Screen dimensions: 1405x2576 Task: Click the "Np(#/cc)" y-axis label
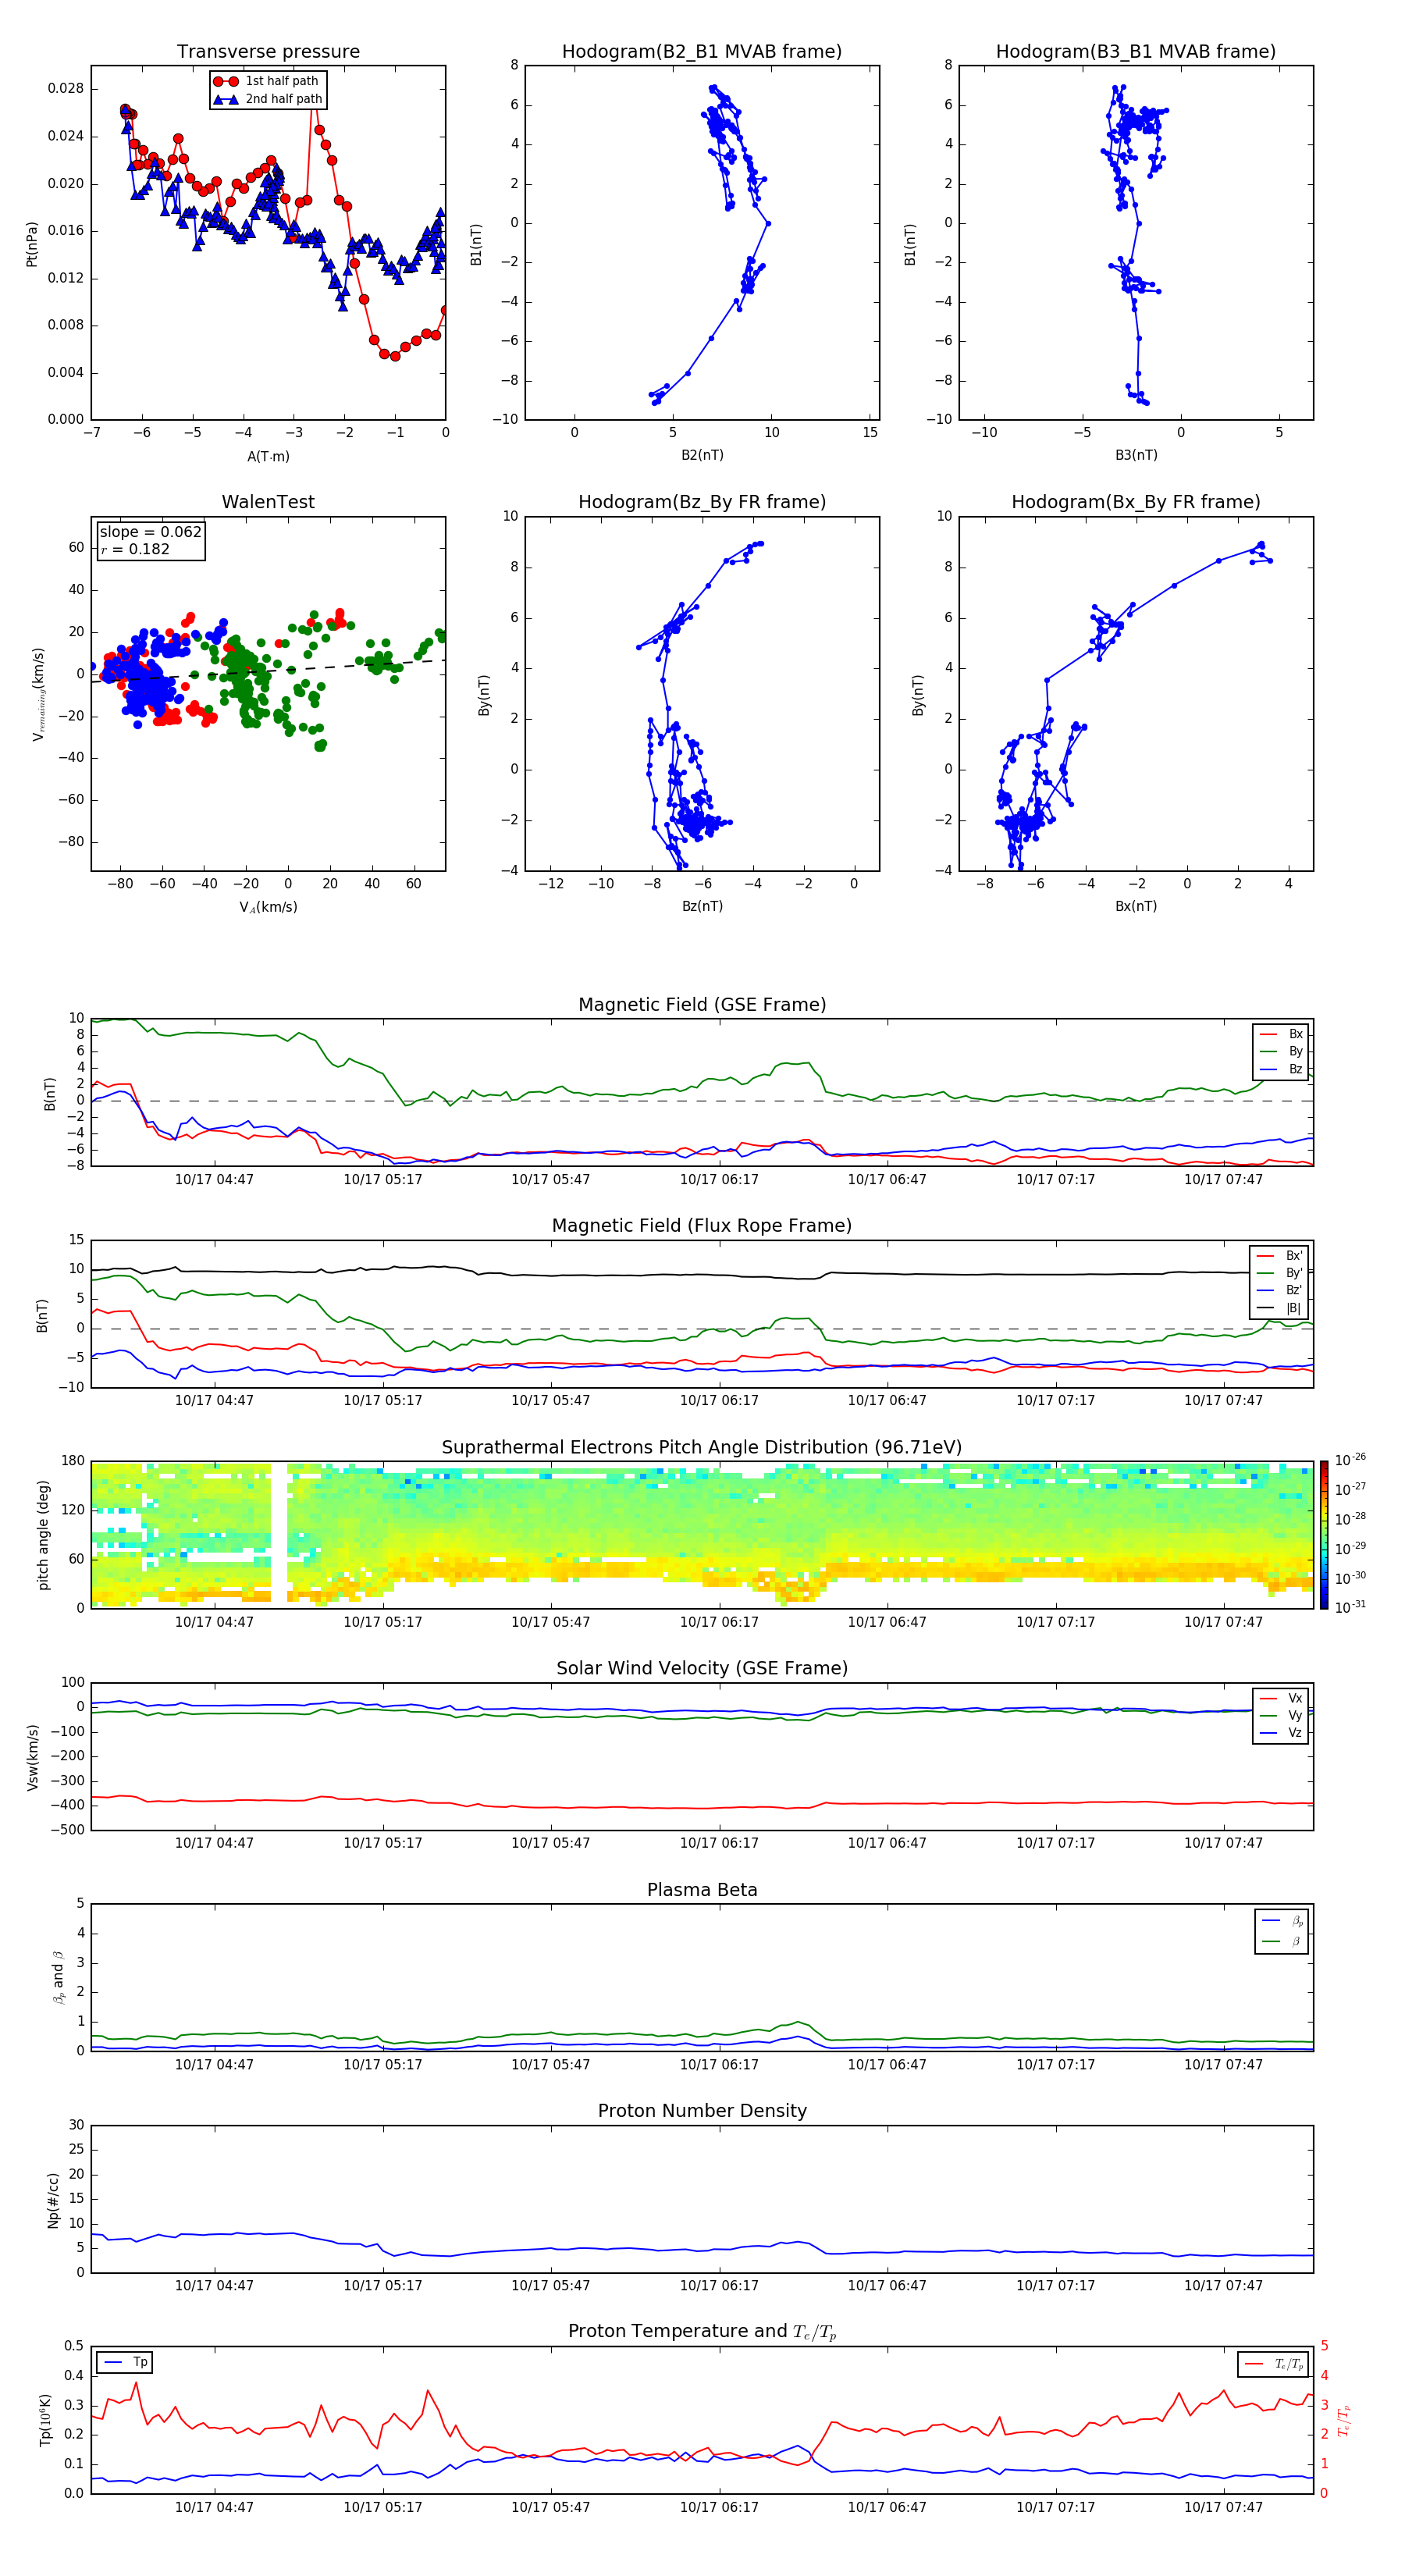[53, 2200]
